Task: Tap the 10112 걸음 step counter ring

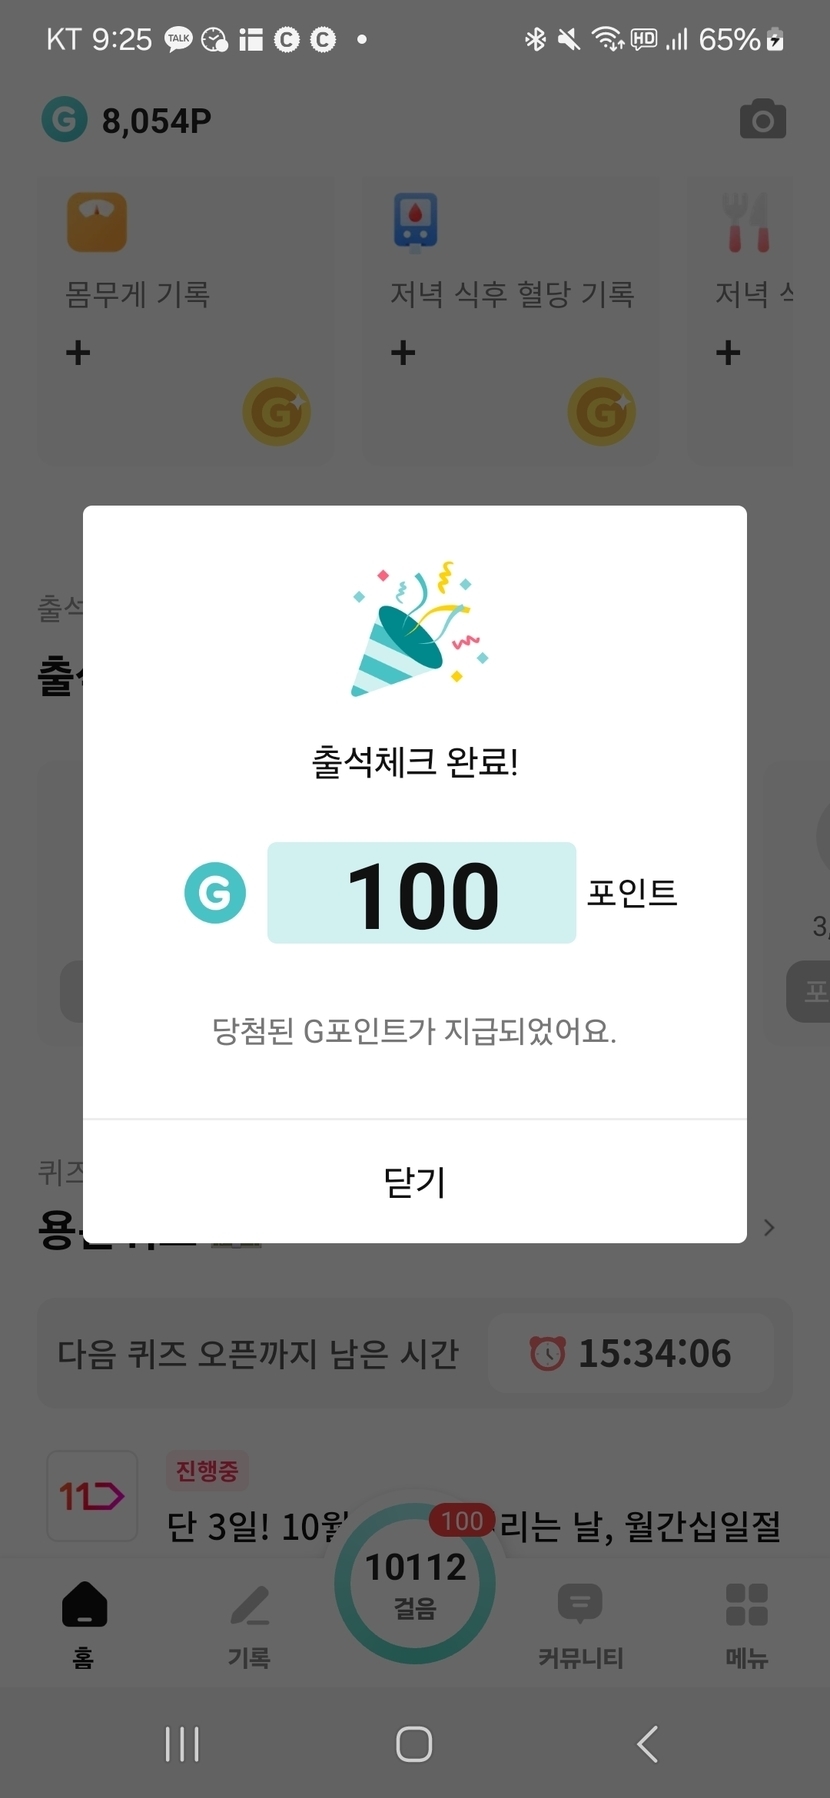Action: pos(415,1584)
